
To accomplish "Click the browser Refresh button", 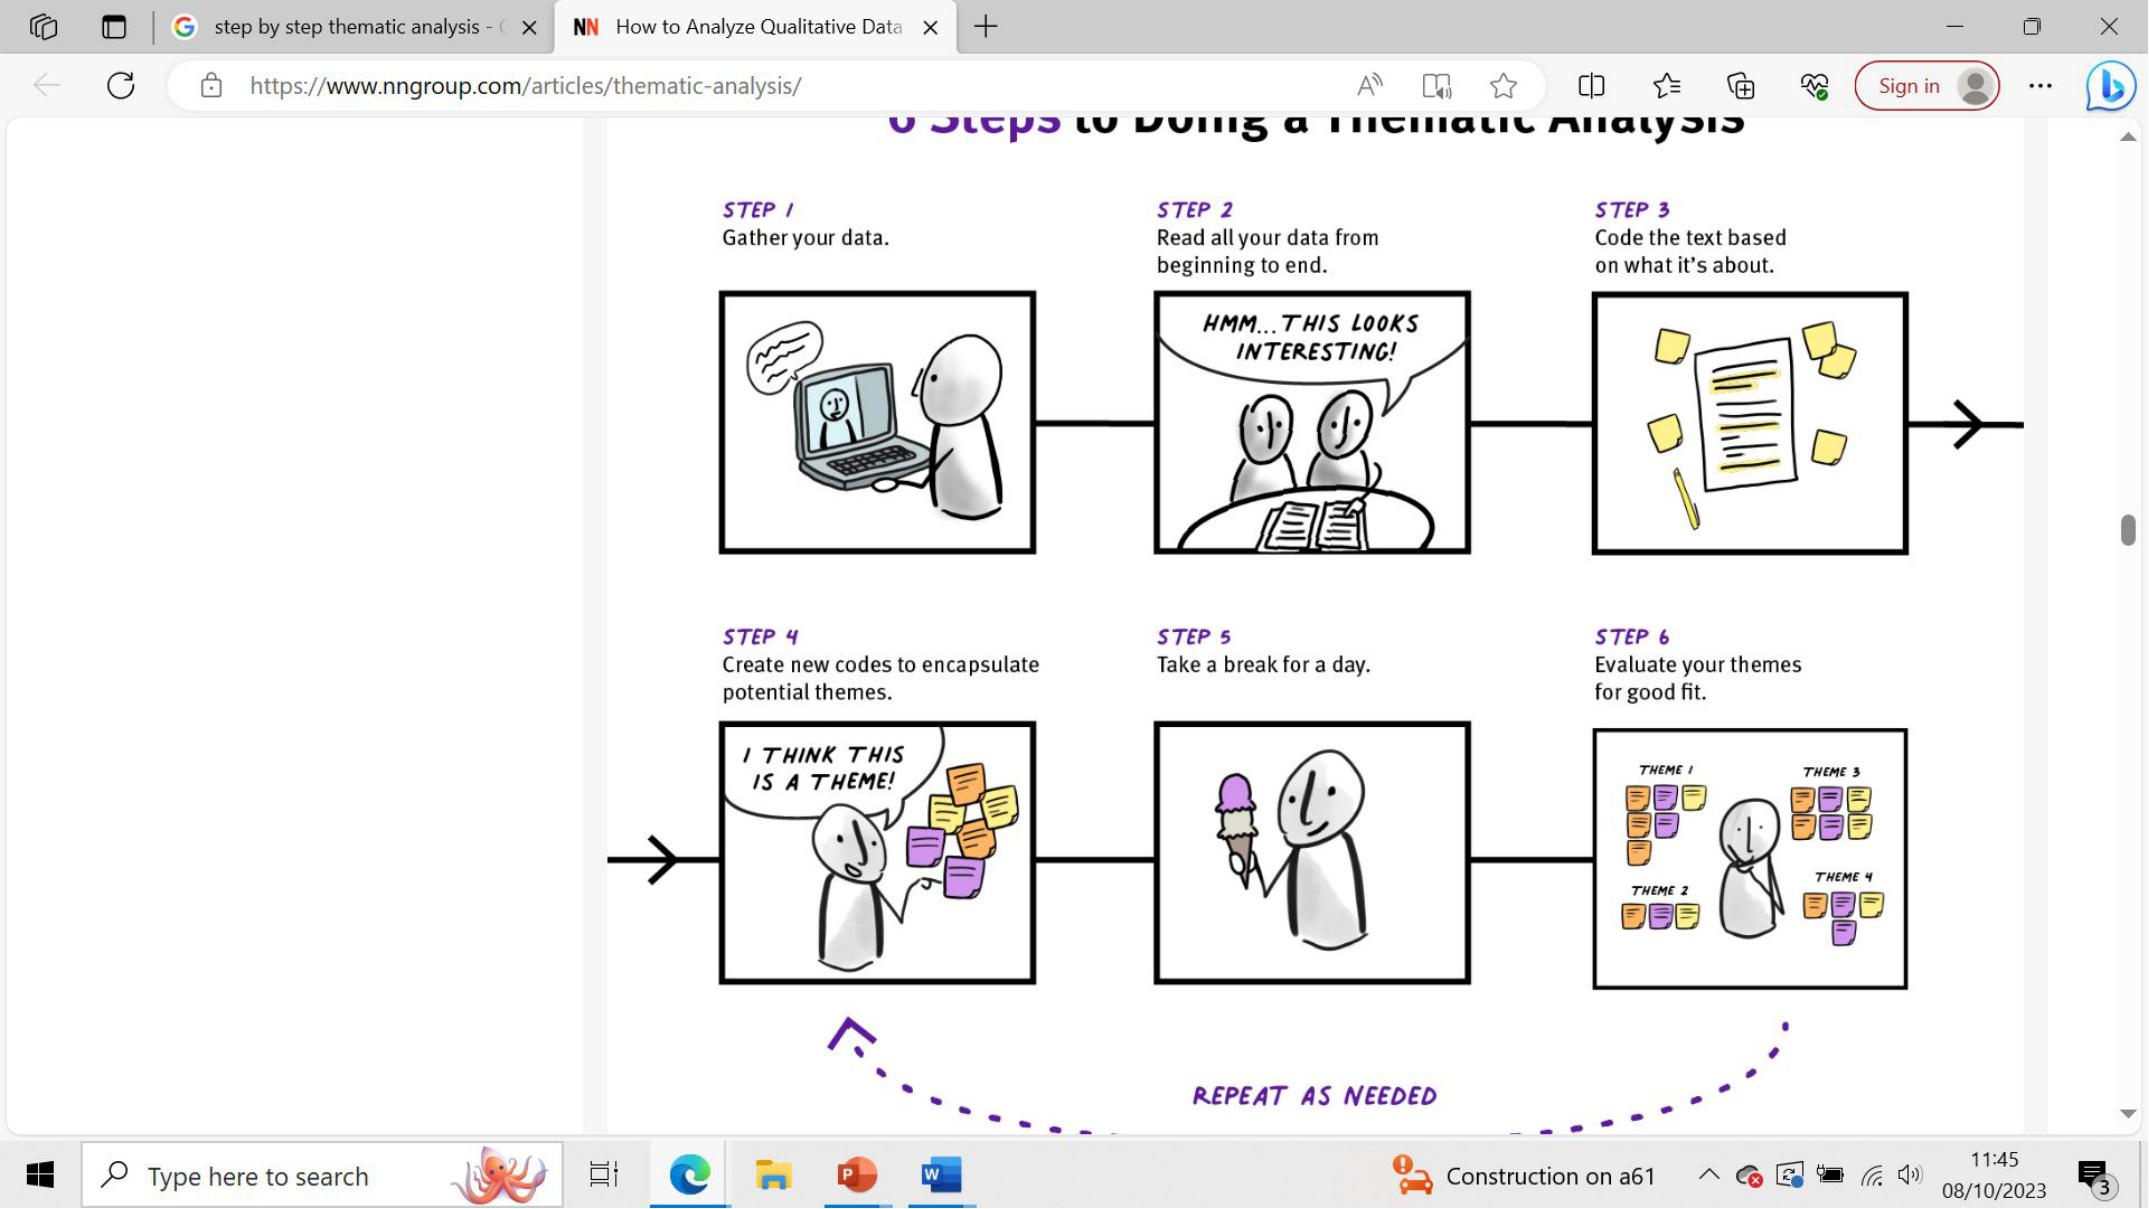I will pos(121,86).
